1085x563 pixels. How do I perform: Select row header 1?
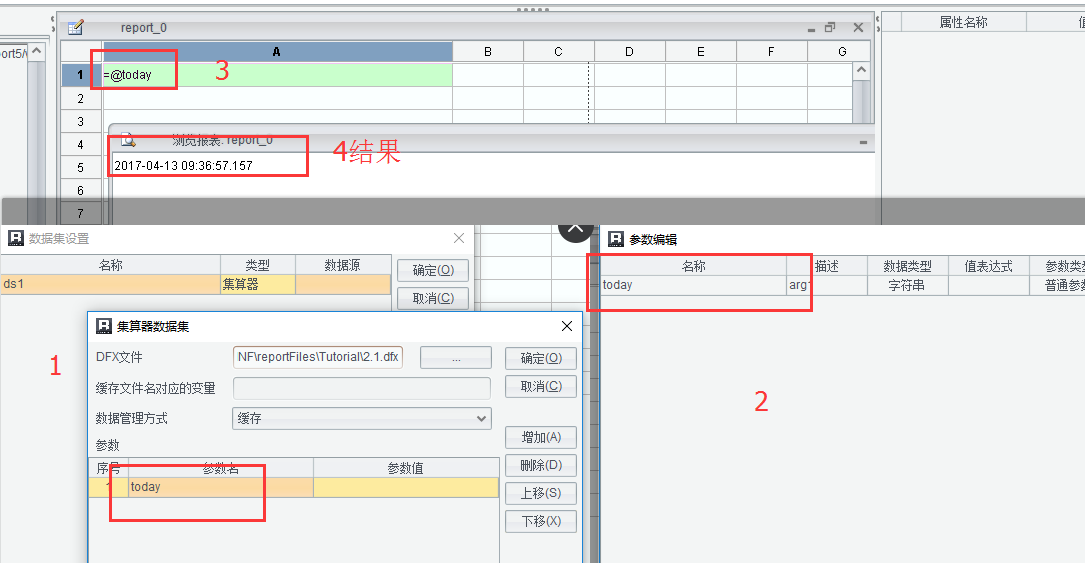pos(81,75)
